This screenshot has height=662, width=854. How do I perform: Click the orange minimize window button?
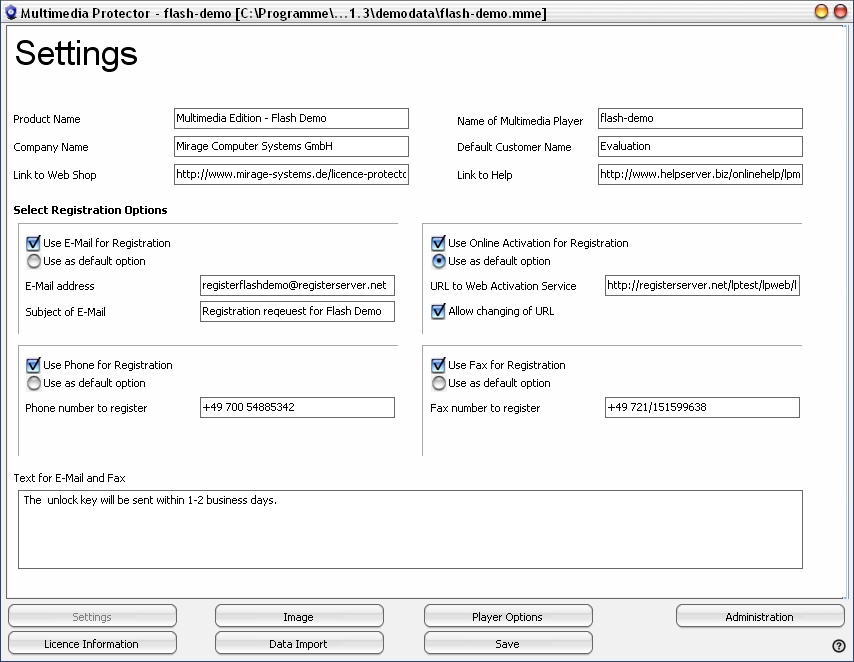pyautogui.click(x=821, y=11)
